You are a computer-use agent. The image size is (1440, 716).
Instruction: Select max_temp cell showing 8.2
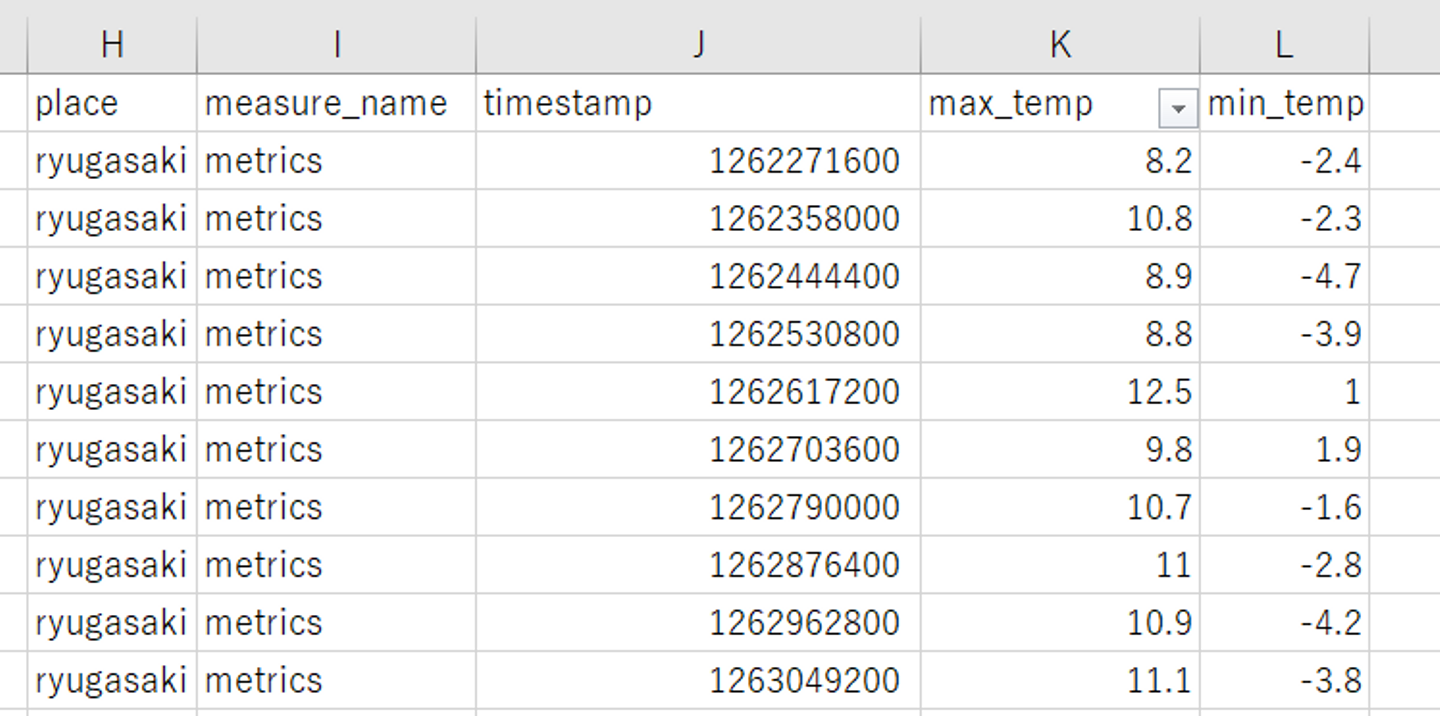tap(1060, 161)
